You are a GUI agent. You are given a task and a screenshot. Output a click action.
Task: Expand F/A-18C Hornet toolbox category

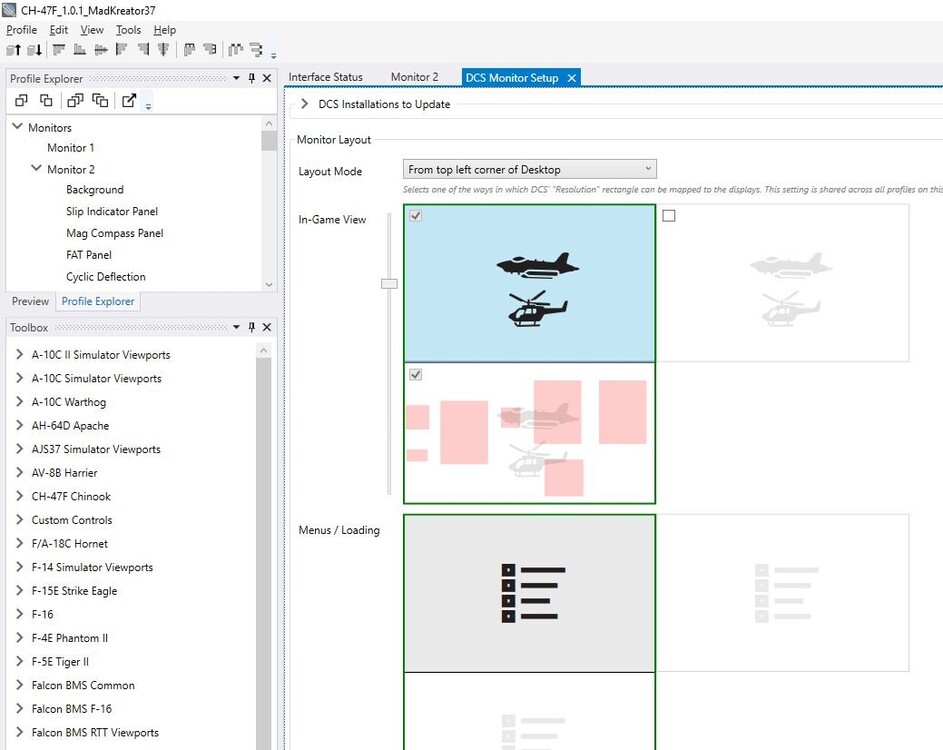point(19,543)
